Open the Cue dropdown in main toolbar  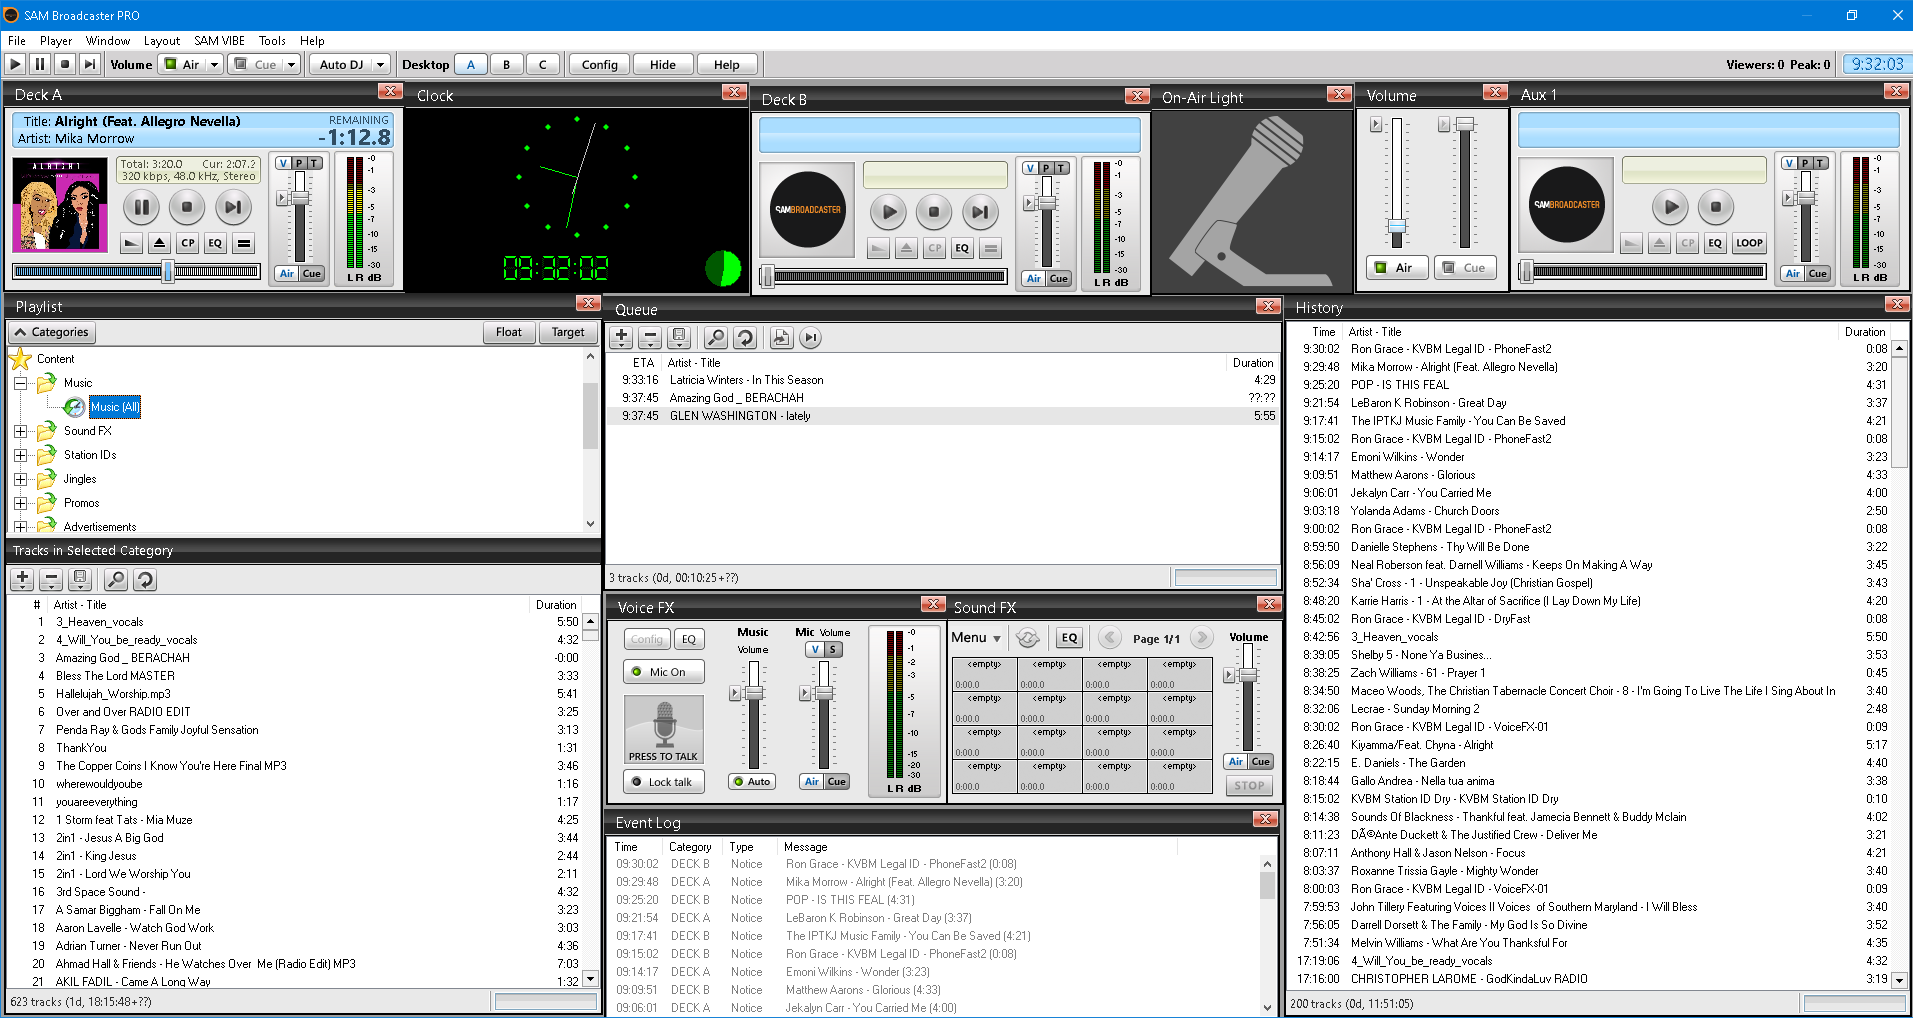click(x=292, y=64)
